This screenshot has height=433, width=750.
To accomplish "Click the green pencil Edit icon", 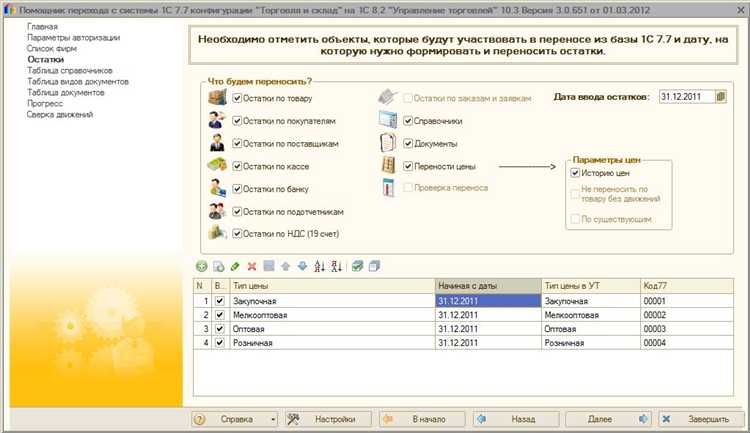I will point(235,266).
